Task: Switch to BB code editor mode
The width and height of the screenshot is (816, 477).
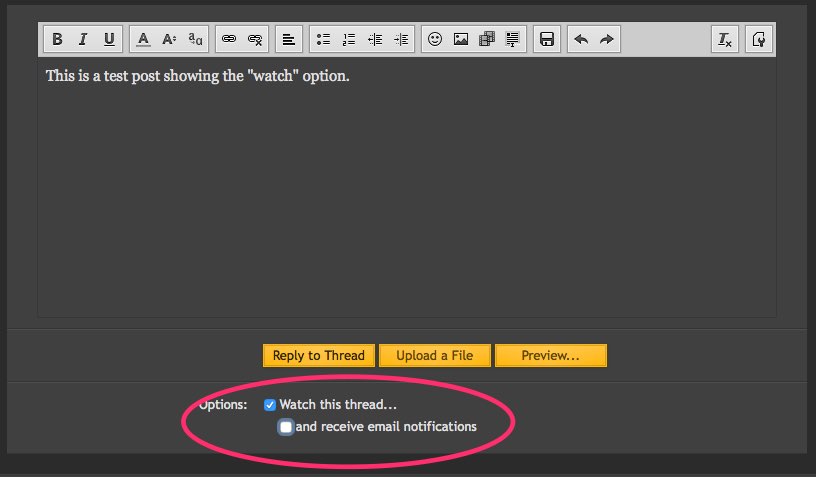Action: pyautogui.click(x=759, y=39)
